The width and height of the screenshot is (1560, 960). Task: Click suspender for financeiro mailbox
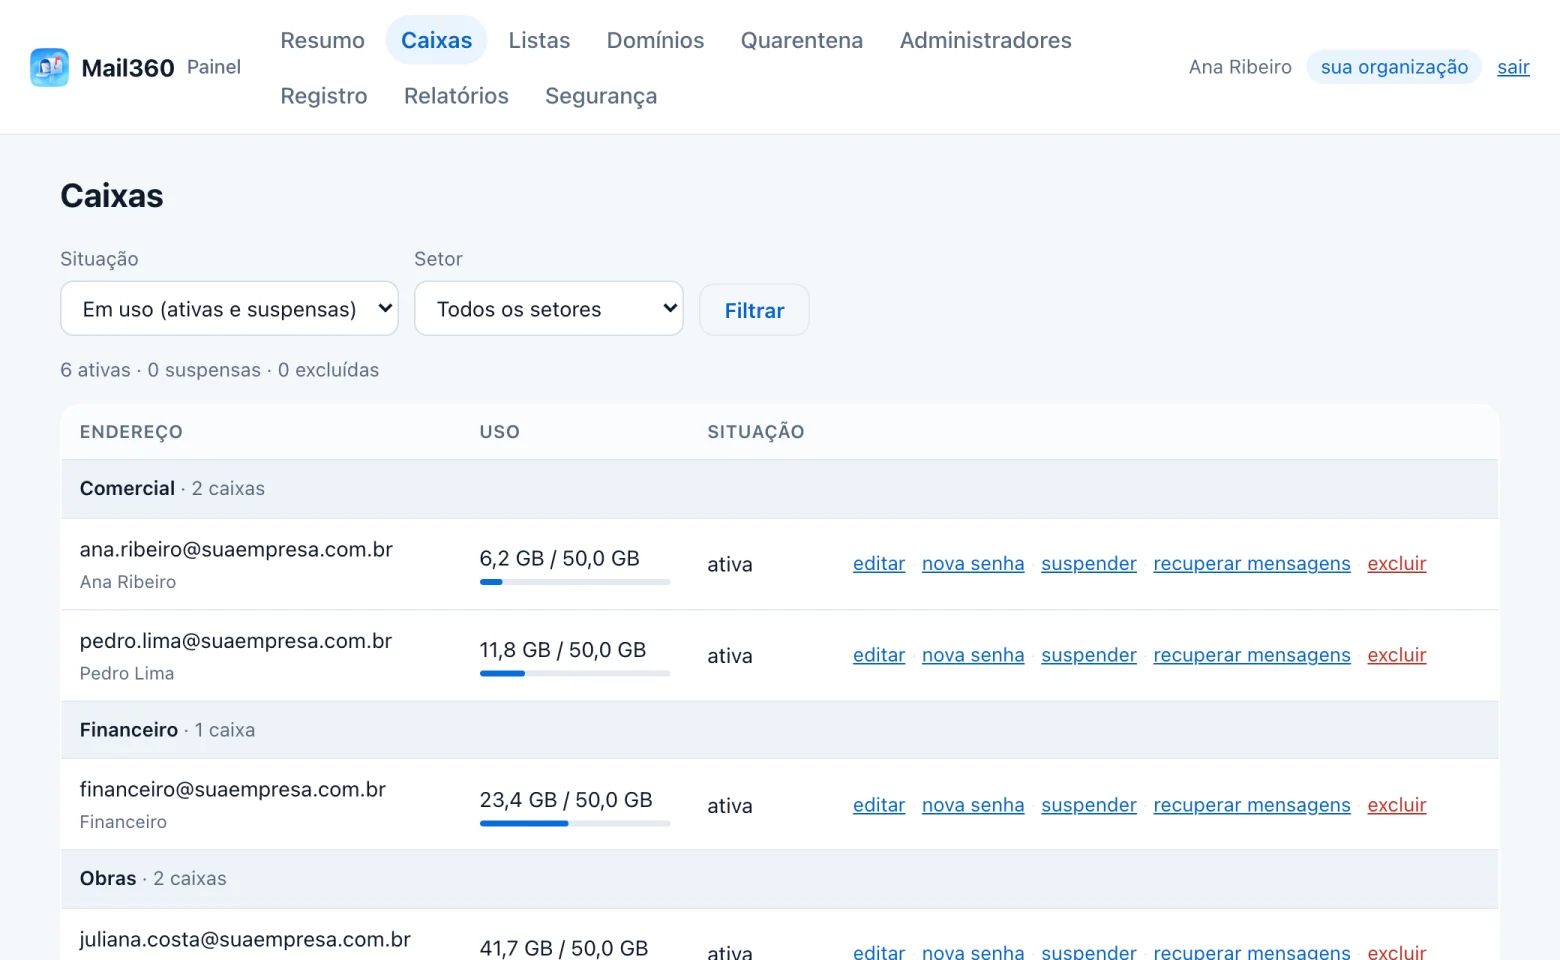pyautogui.click(x=1089, y=805)
